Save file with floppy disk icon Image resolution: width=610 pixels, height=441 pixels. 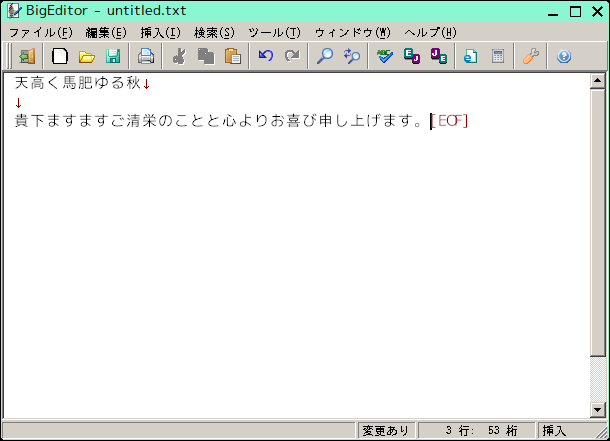pyautogui.click(x=113, y=56)
